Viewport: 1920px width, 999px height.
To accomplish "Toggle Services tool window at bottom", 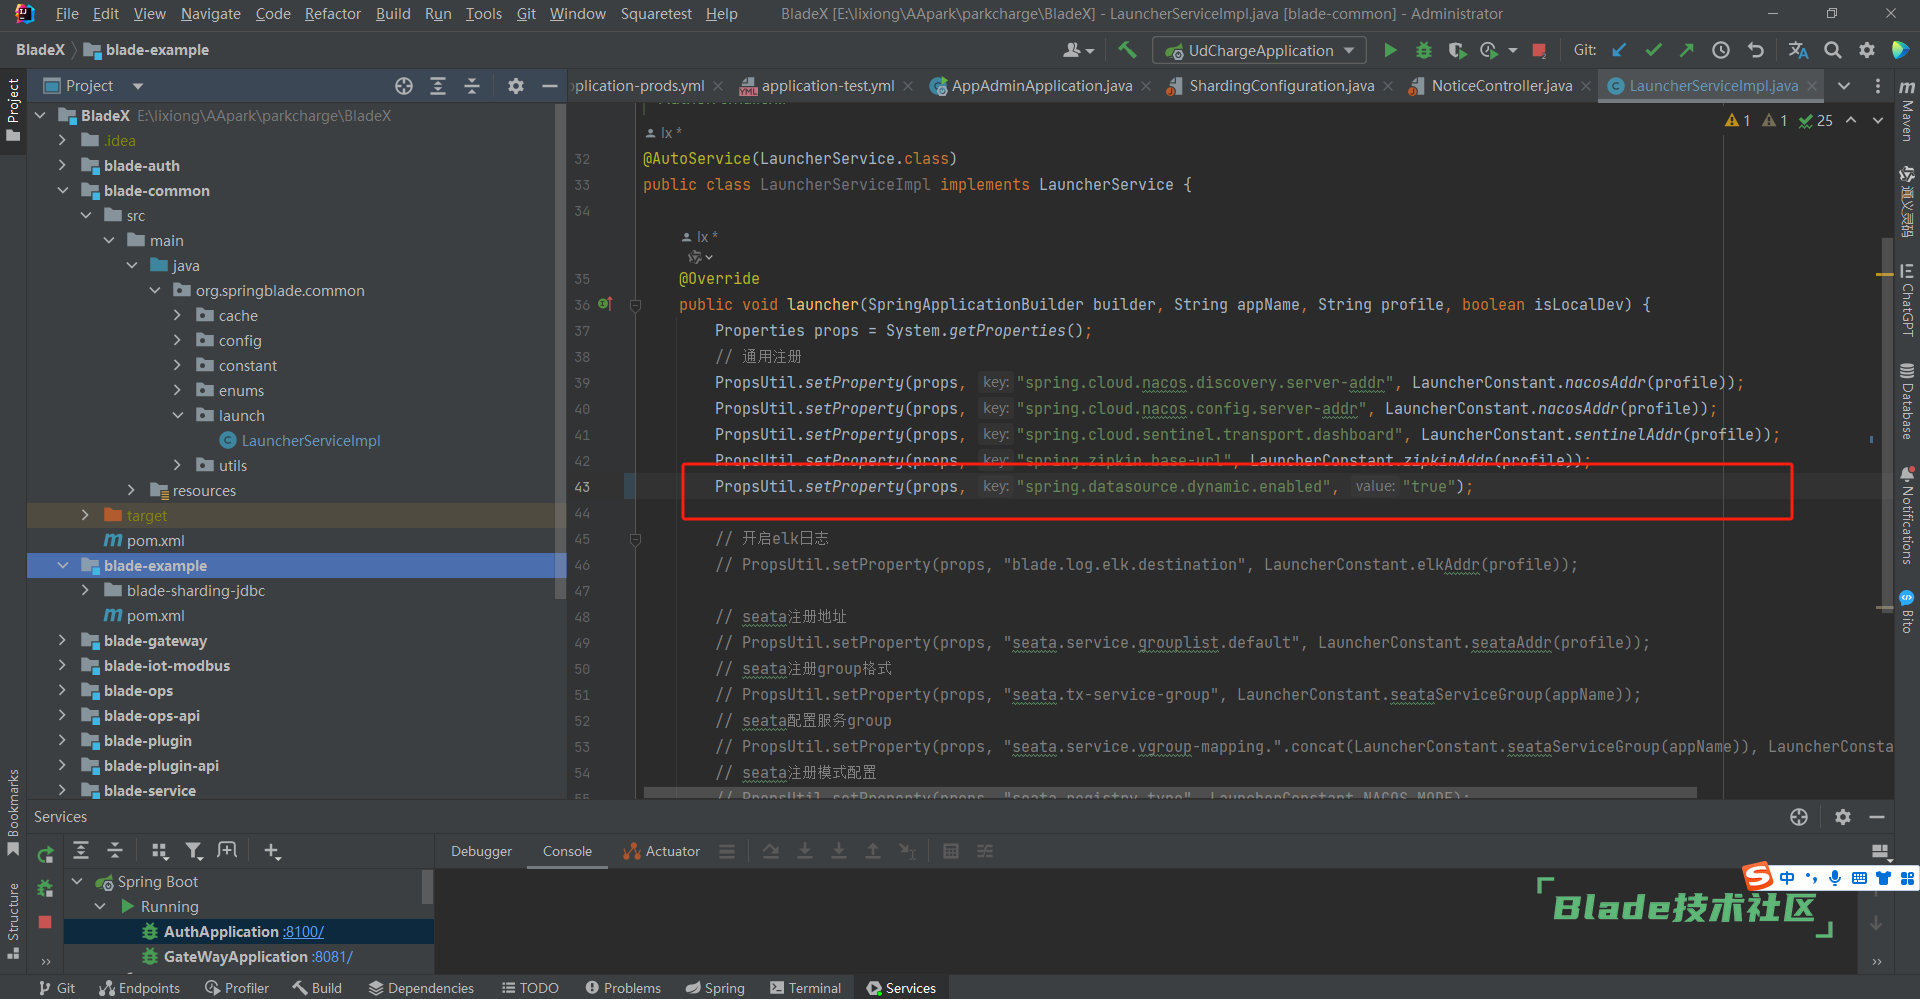I will pyautogui.click(x=901, y=988).
